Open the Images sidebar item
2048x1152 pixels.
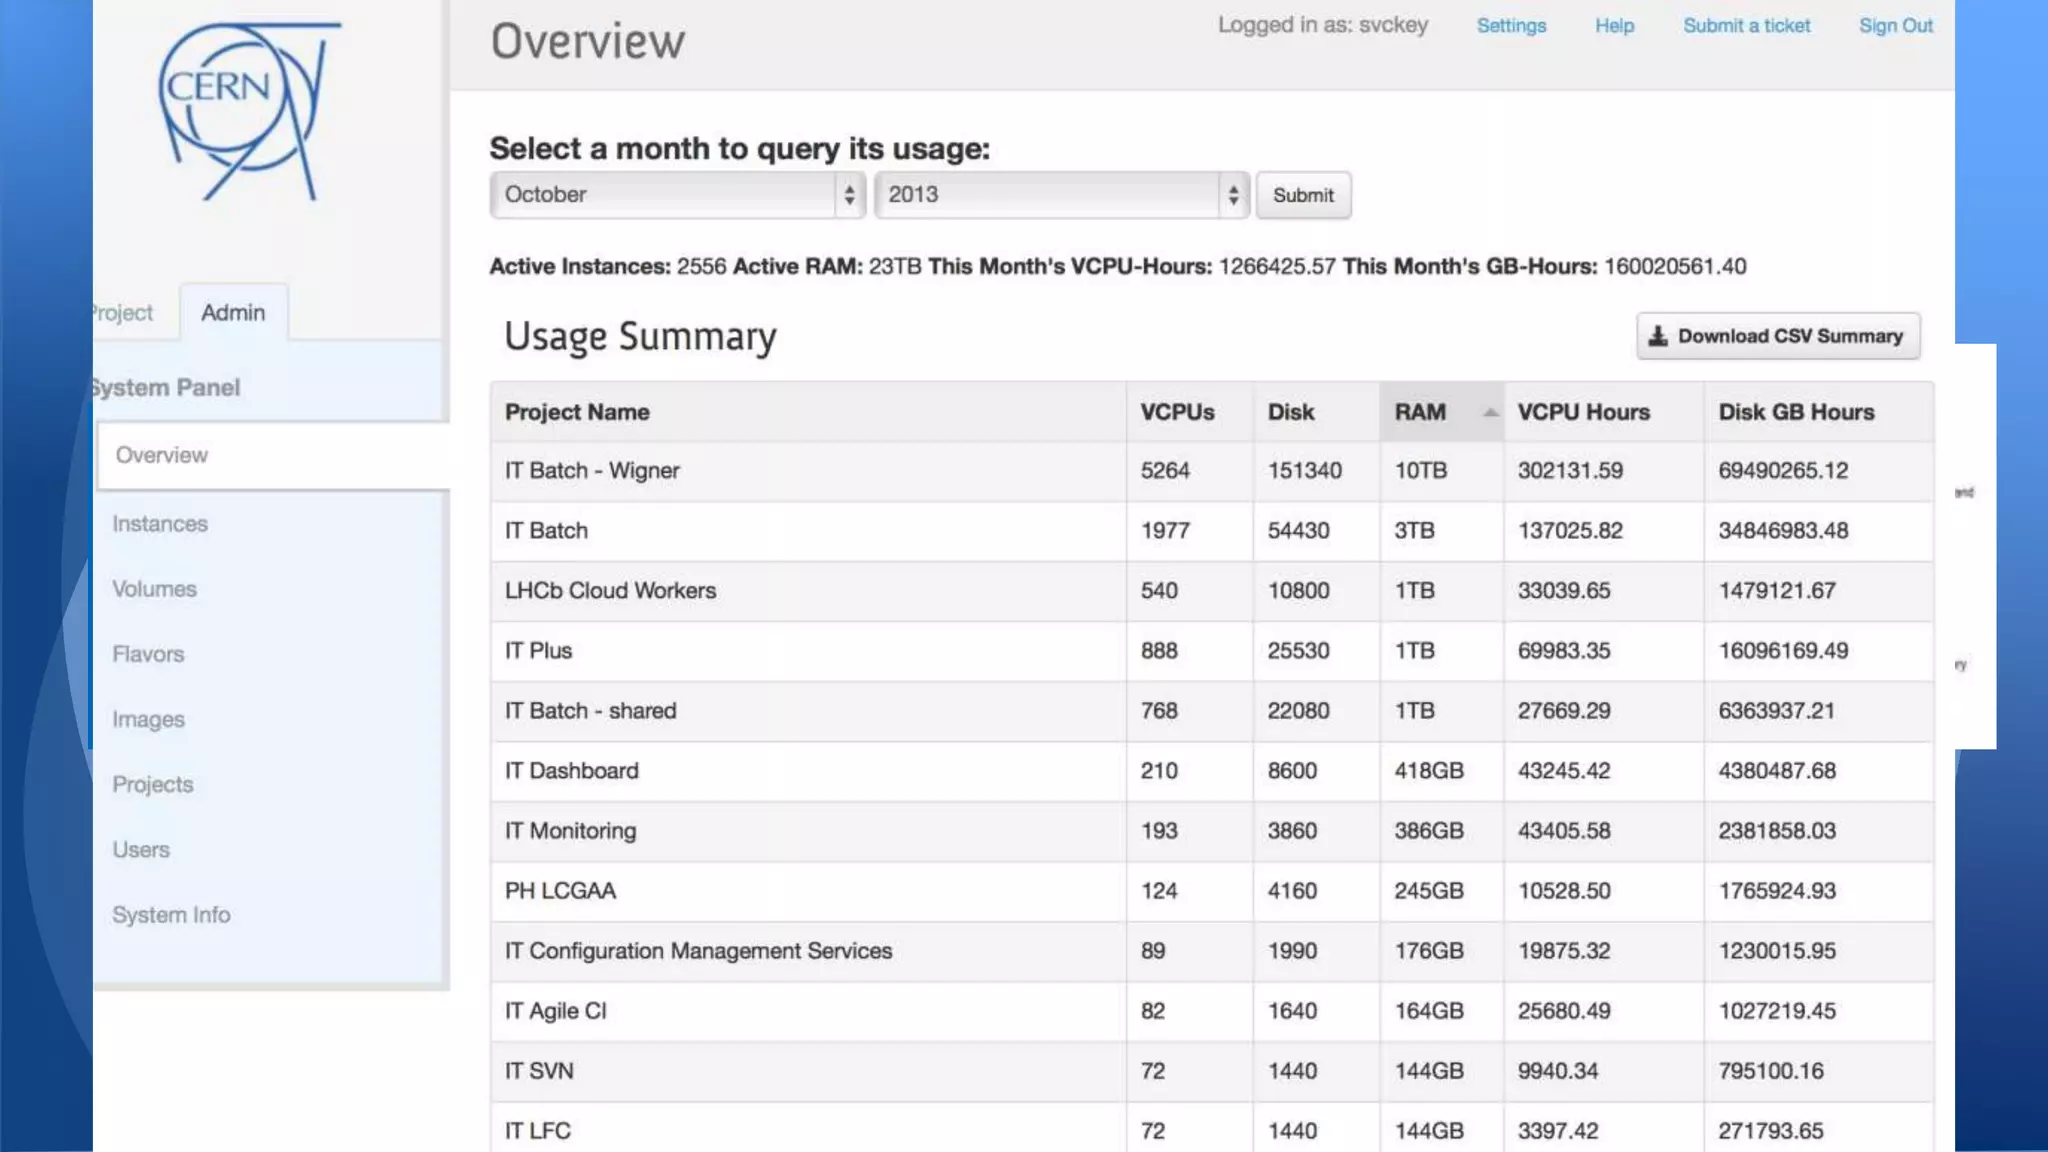tap(148, 719)
